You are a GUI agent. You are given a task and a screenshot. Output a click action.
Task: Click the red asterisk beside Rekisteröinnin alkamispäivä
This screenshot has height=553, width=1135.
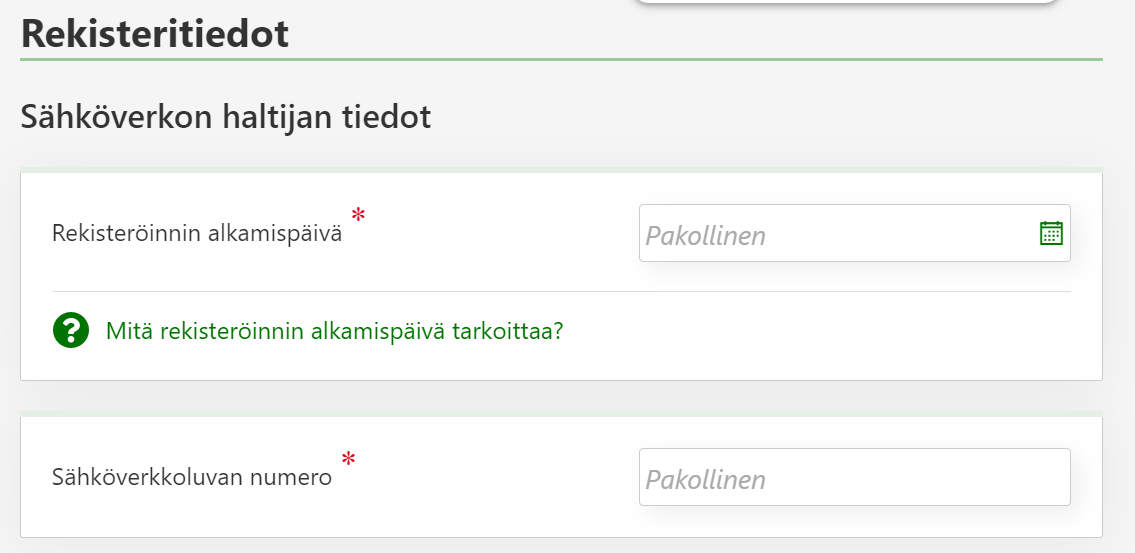[x=358, y=215]
